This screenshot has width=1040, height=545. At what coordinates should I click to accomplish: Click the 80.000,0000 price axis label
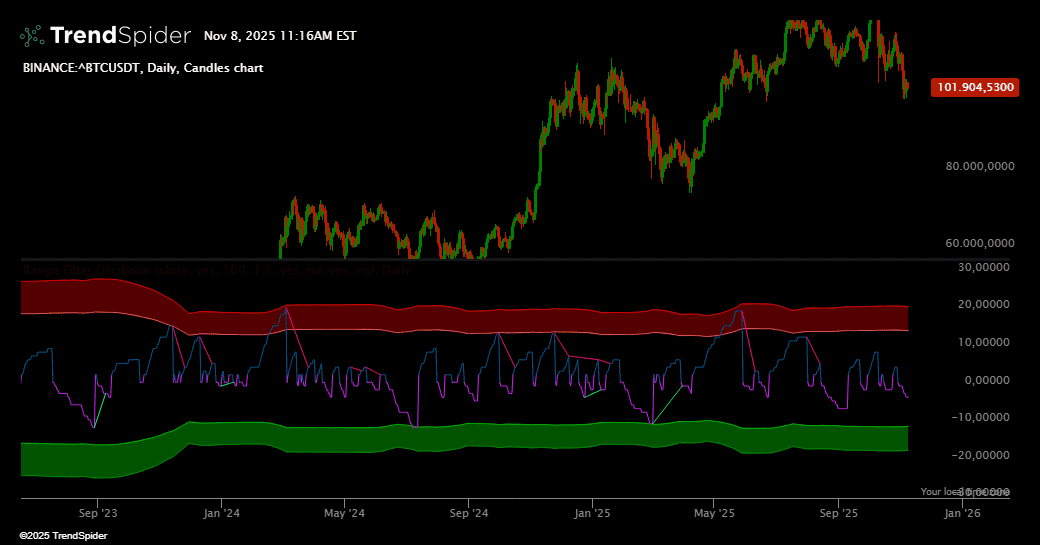click(980, 166)
